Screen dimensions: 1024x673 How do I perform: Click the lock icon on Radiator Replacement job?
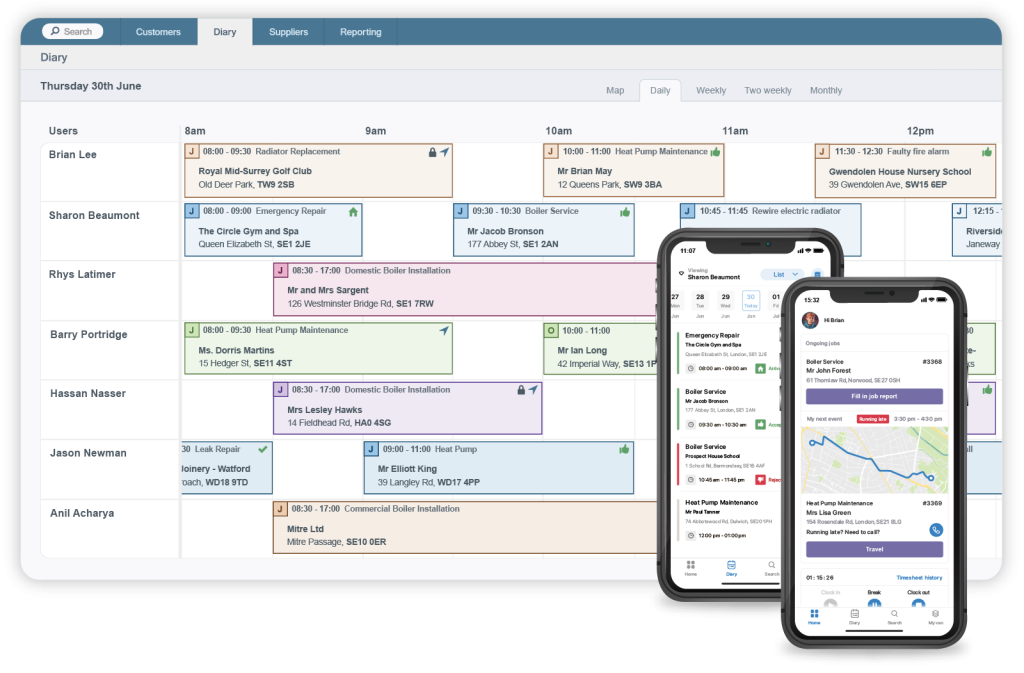click(431, 152)
